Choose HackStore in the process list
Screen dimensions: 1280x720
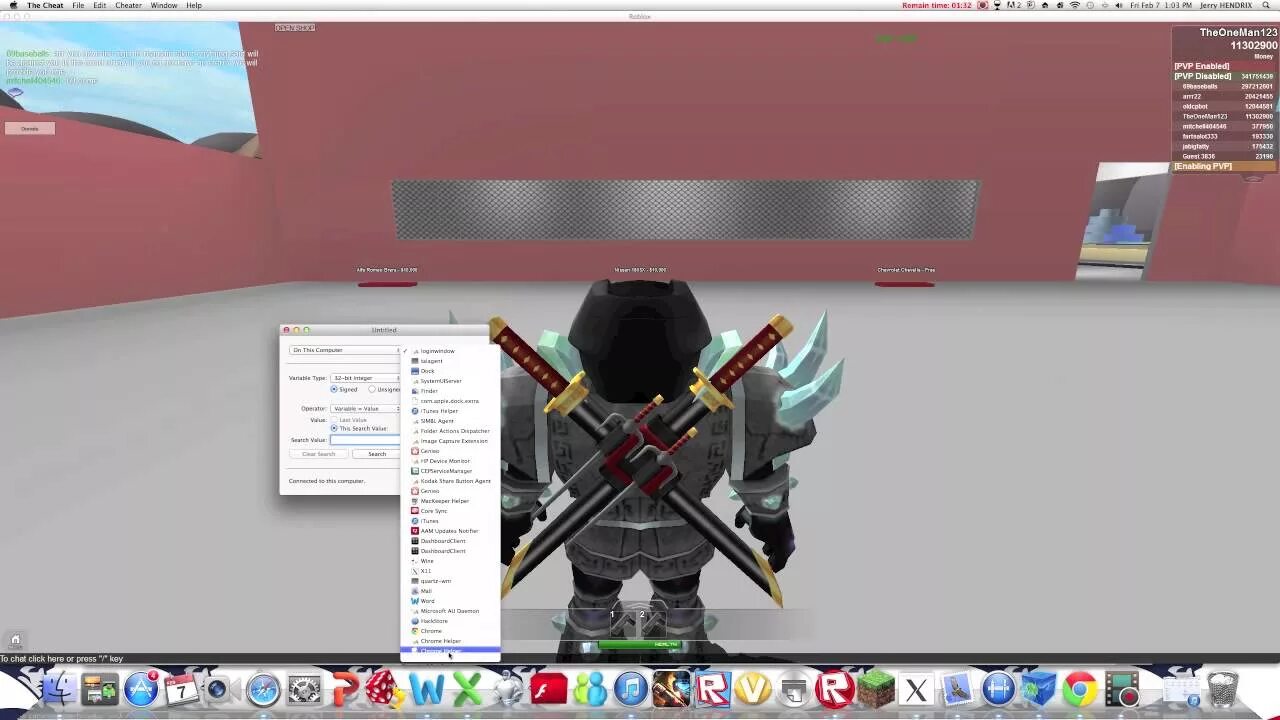coord(450,621)
